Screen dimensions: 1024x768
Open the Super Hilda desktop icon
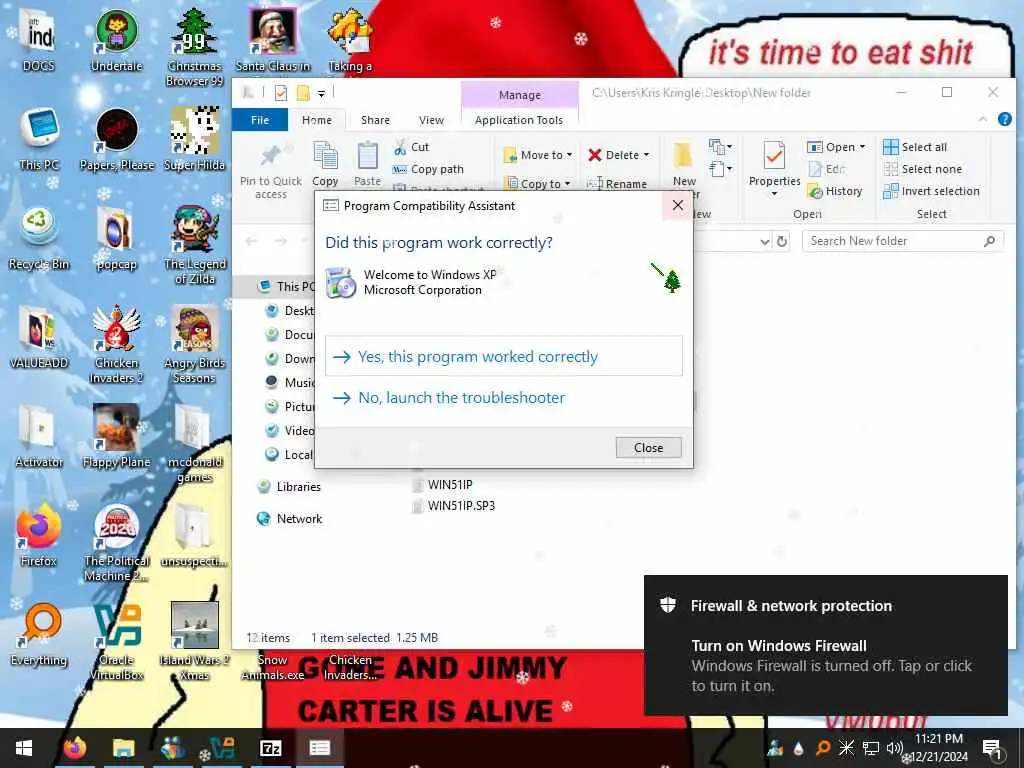pyautogui.click(x=195, y=138)
